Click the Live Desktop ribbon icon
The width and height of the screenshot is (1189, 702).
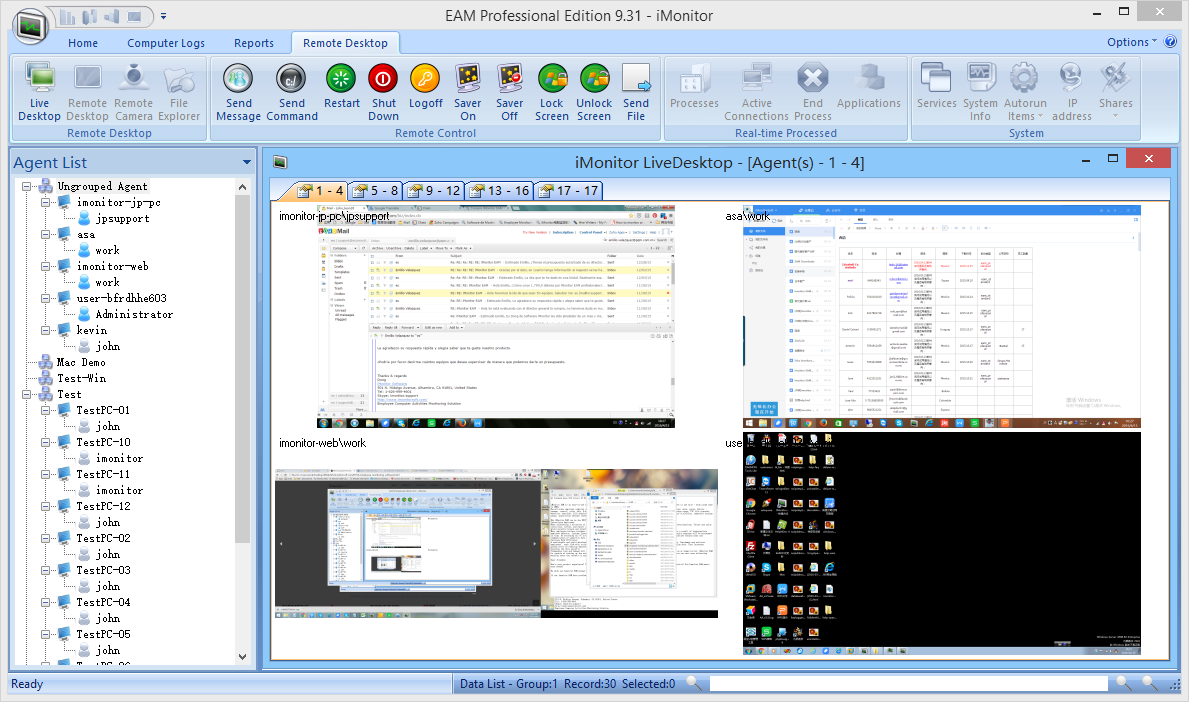[x=39, y=92]
